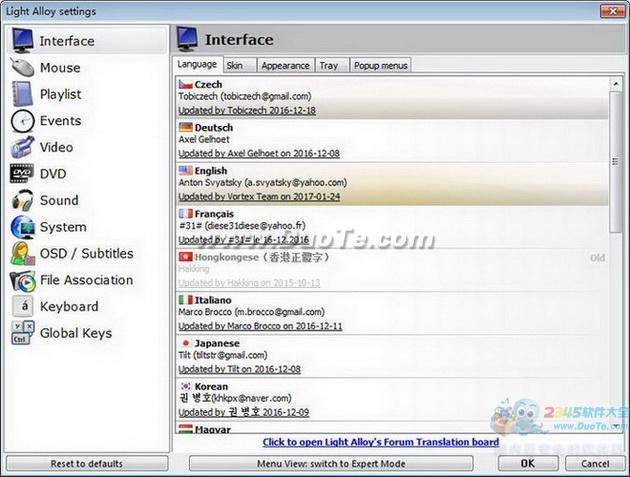
Task: Open the Tray tab
Action: tap(332, 65)
